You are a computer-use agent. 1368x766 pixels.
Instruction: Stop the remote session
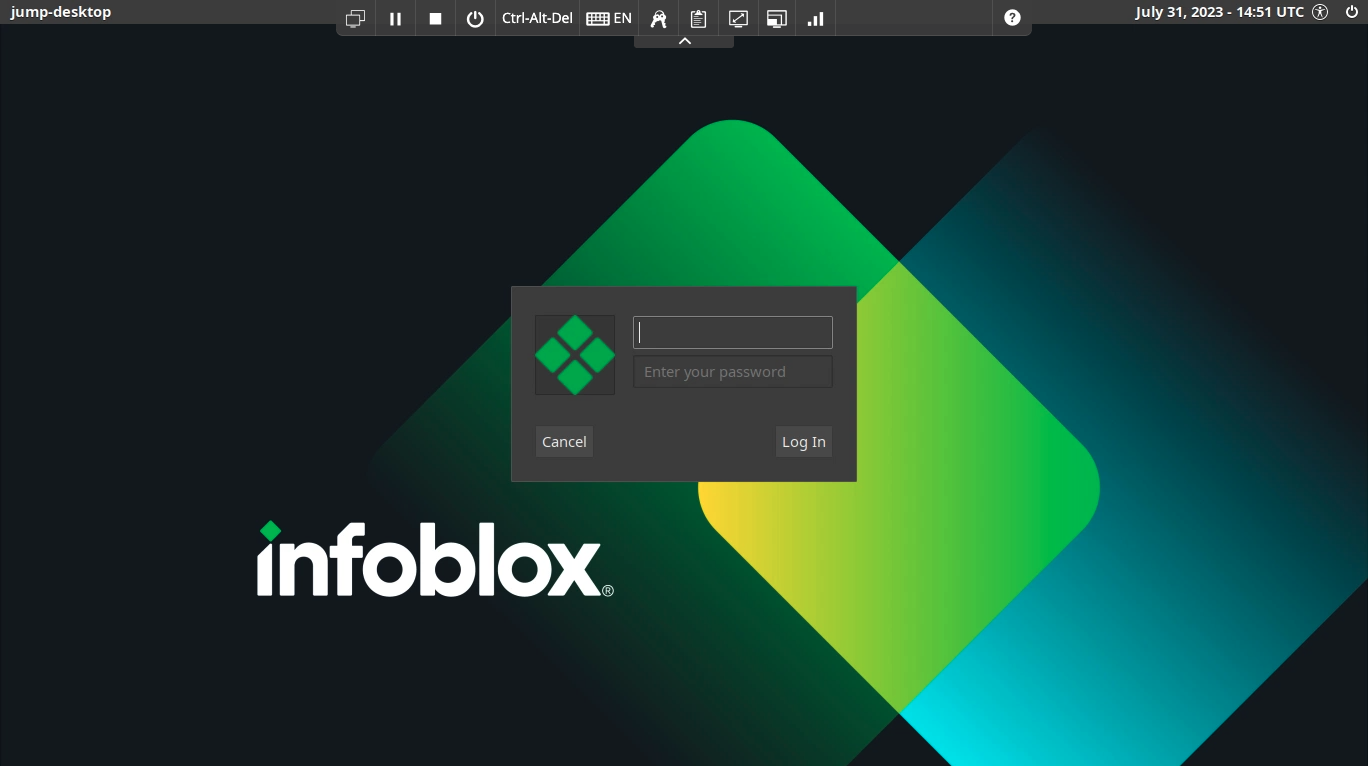tap(435, 18)
